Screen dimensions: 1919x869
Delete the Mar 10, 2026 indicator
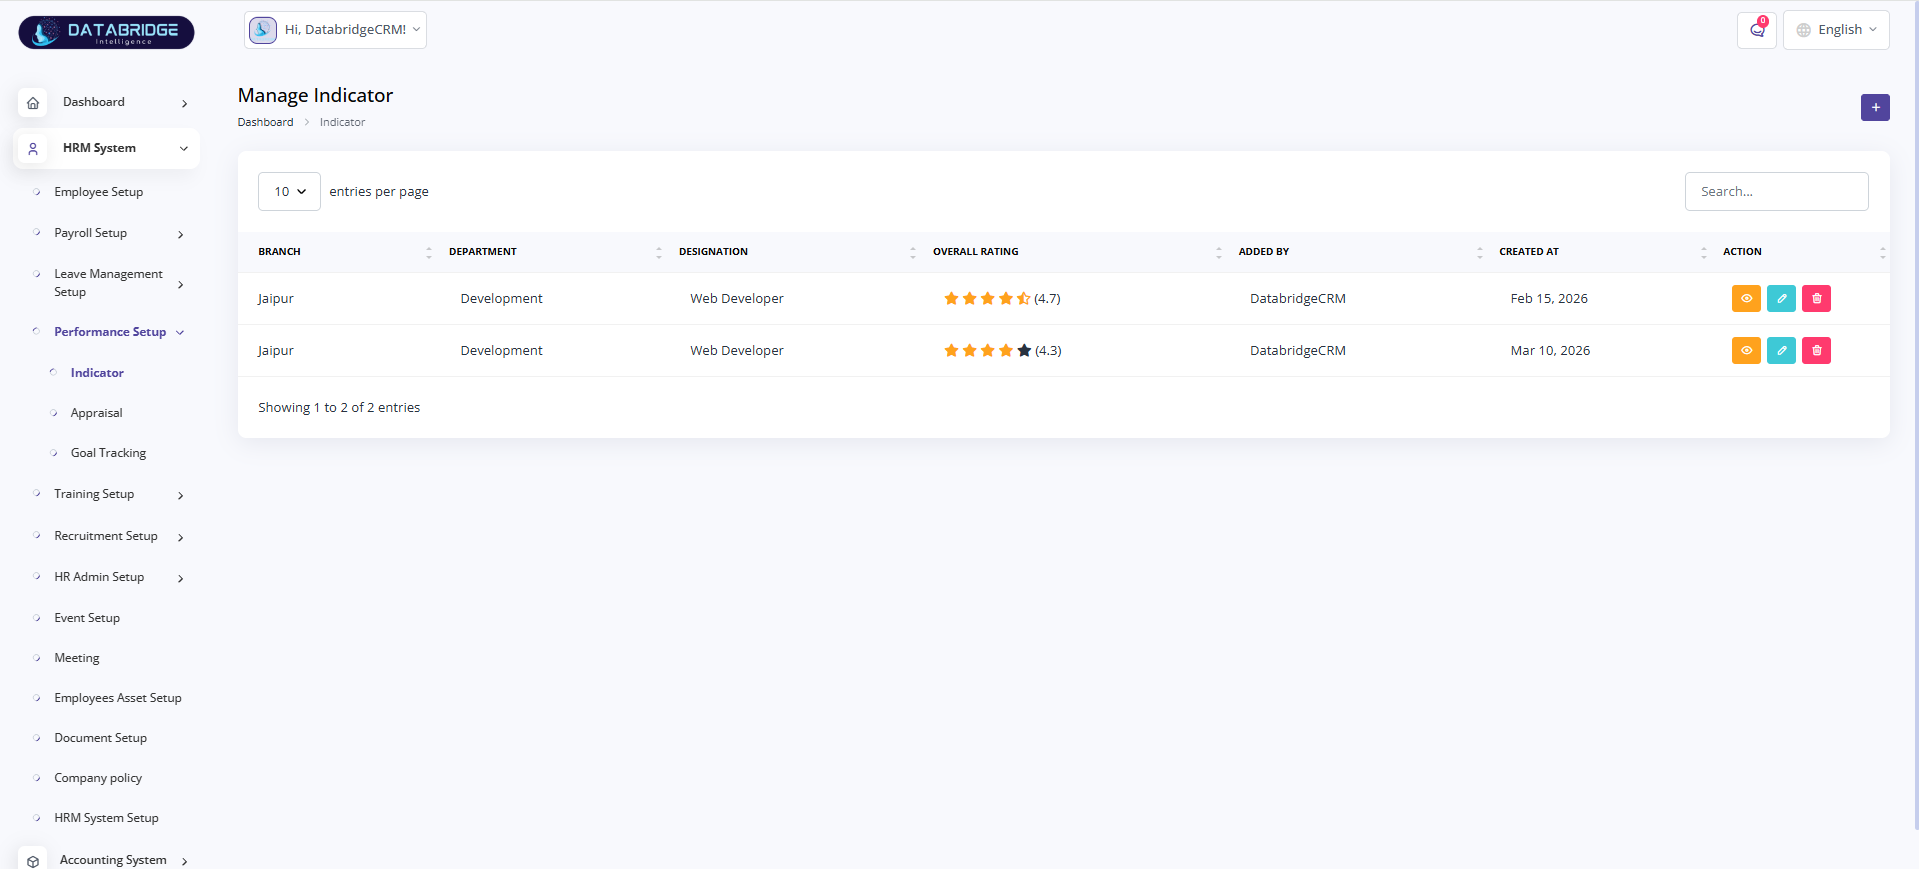click(1816, 350)
